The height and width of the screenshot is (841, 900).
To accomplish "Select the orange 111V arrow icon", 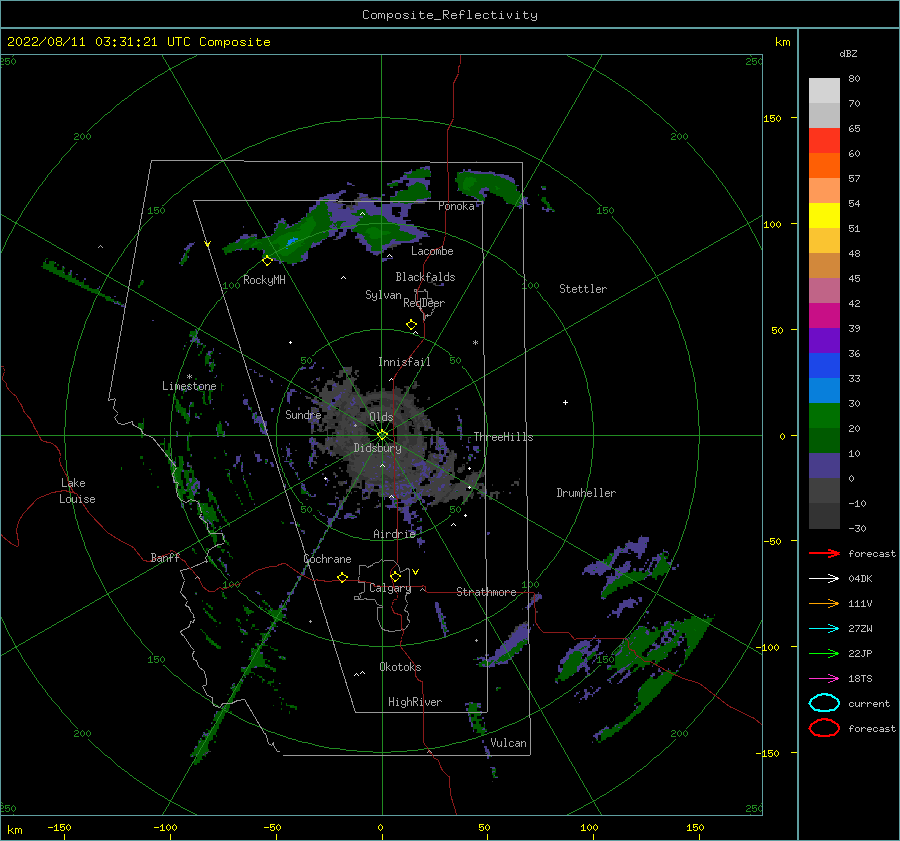I will [x=824, y=603].
